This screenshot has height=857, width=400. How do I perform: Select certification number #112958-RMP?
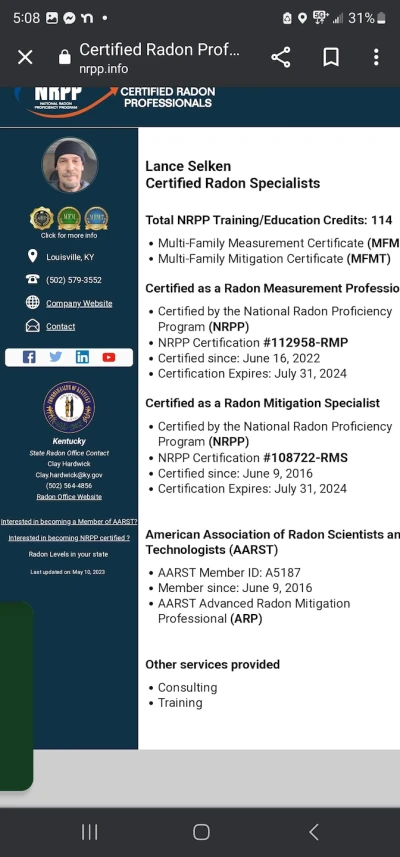[305, 343]
